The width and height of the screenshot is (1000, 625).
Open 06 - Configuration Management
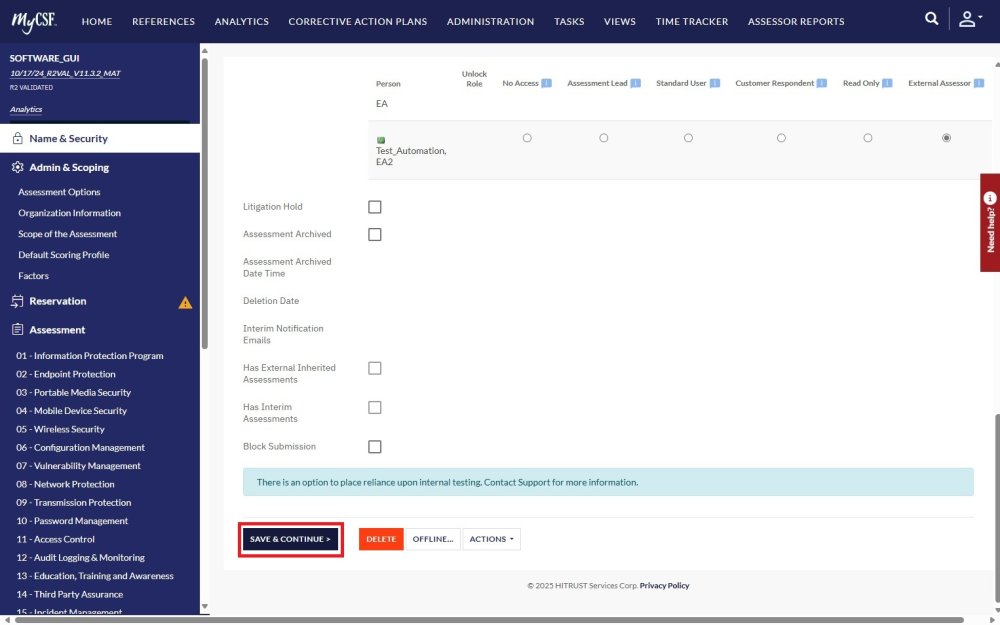click(80, 448)
